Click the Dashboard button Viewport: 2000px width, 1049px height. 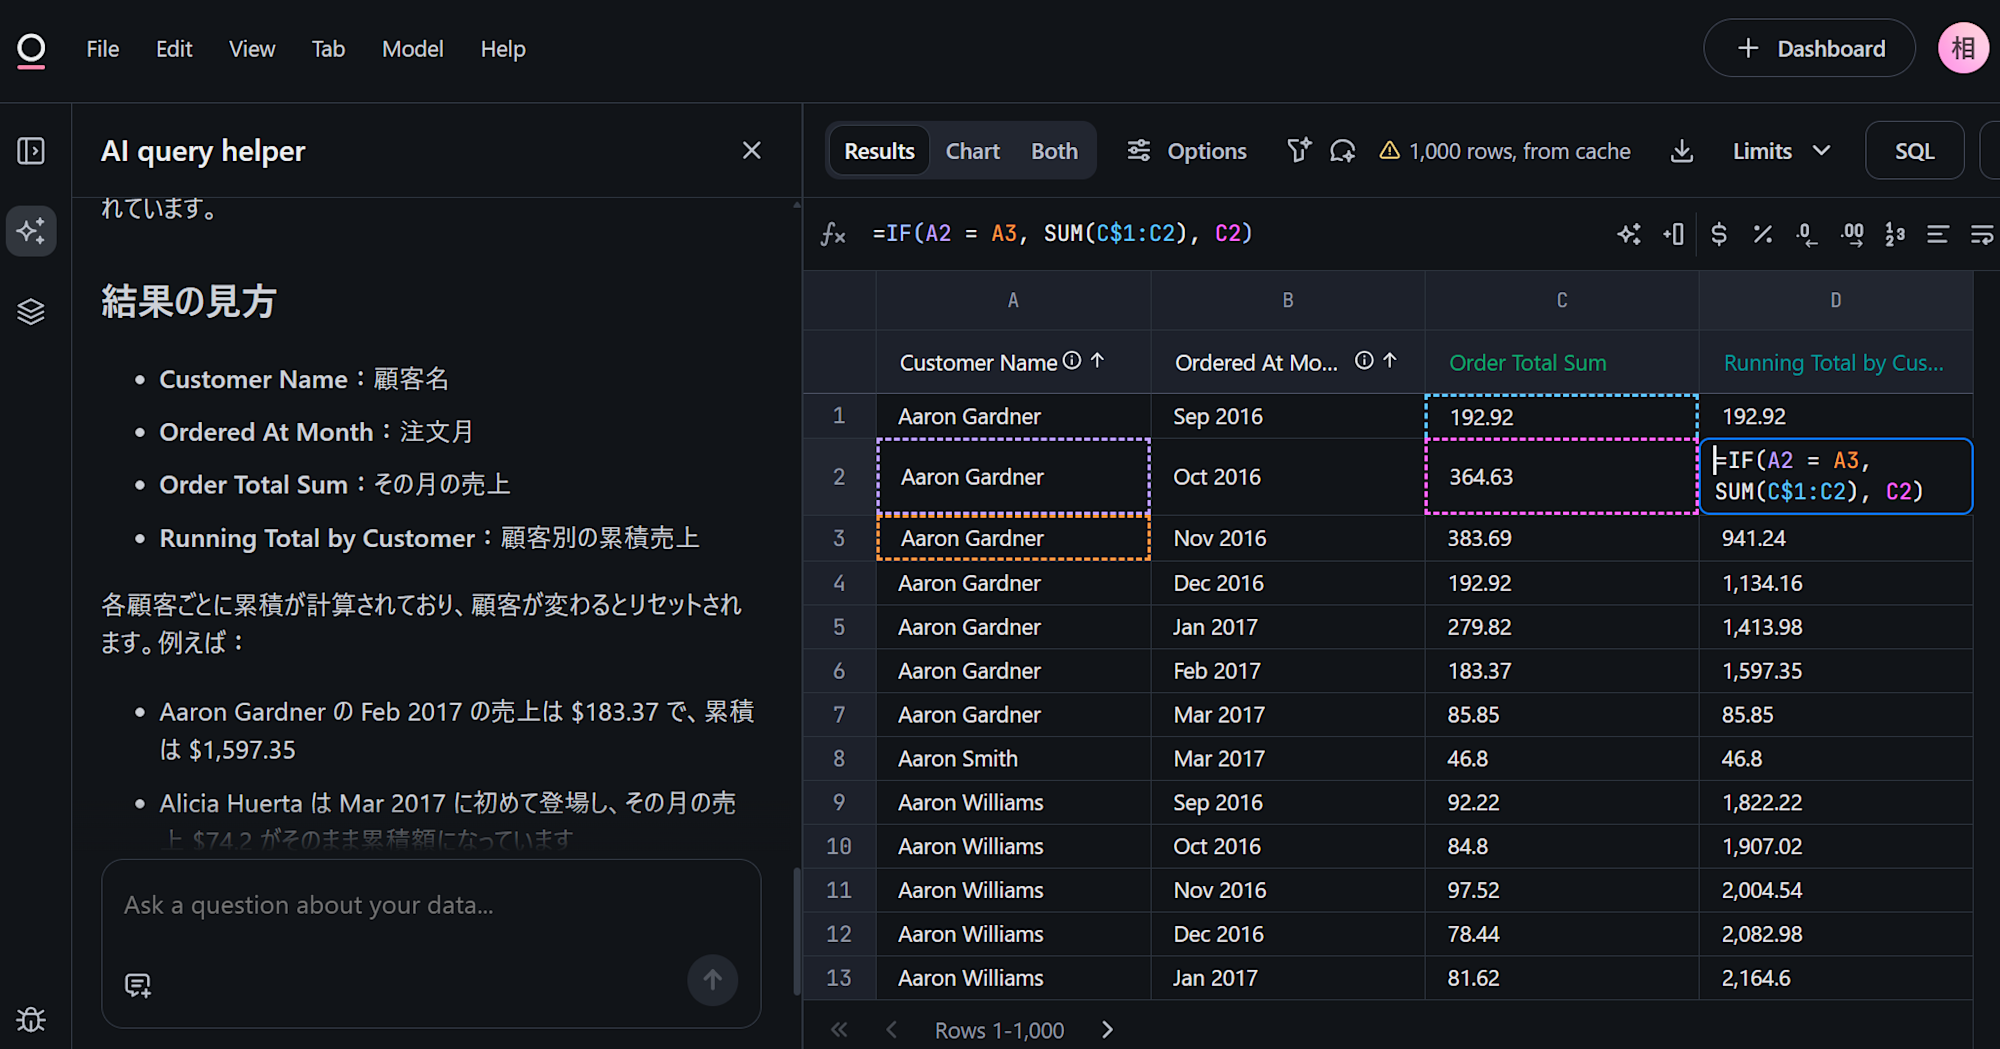tap(1810, 49)
